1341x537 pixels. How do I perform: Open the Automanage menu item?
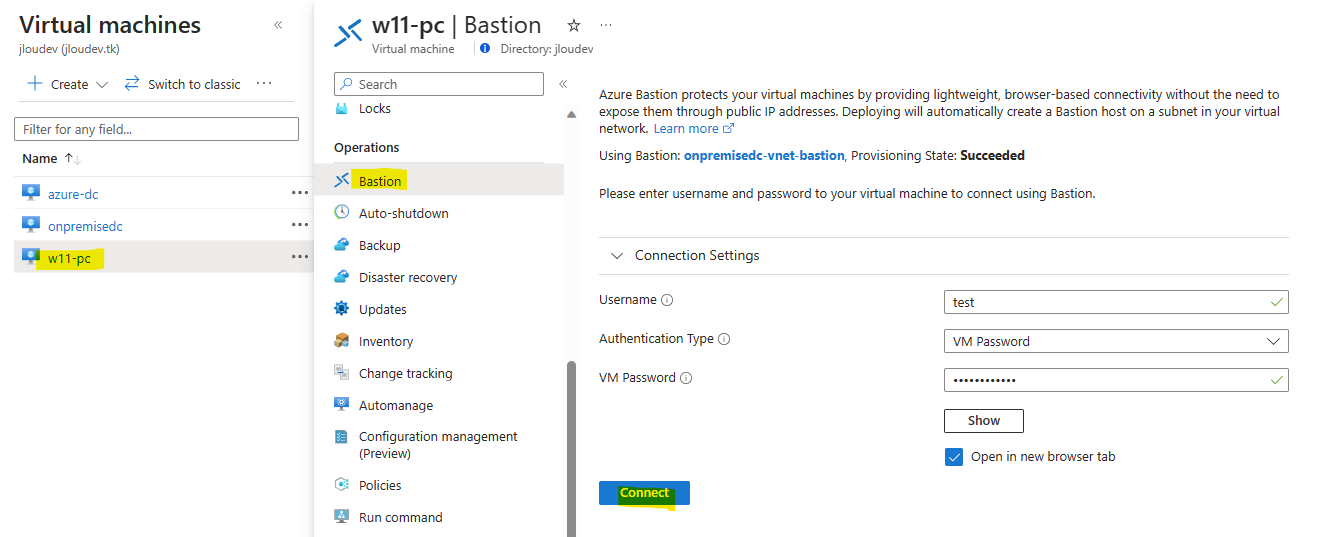click(x=396, y=405)
